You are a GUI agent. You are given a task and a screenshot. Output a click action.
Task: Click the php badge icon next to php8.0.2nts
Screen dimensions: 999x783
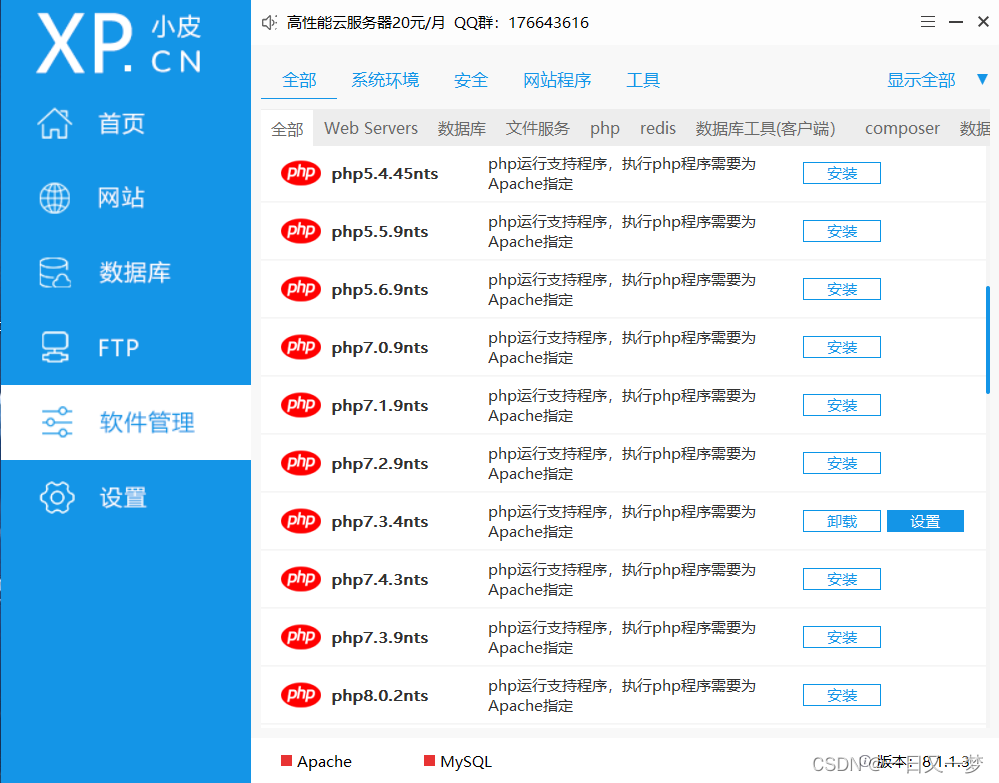coord(300,694)
